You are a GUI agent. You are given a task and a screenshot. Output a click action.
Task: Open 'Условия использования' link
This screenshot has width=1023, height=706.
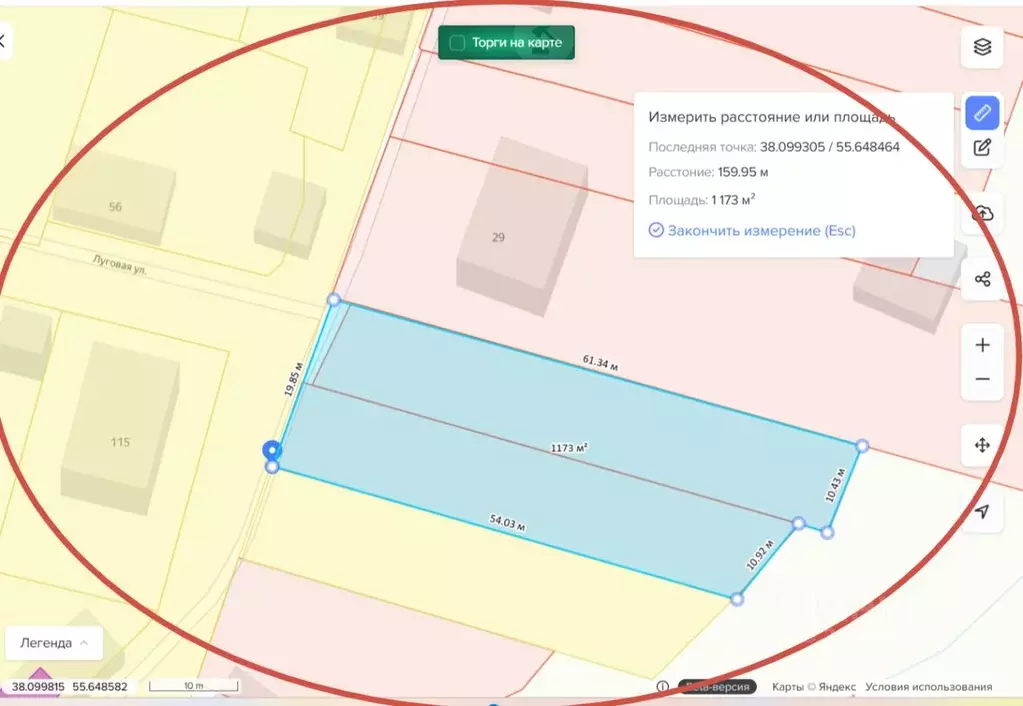pos(928,687)
